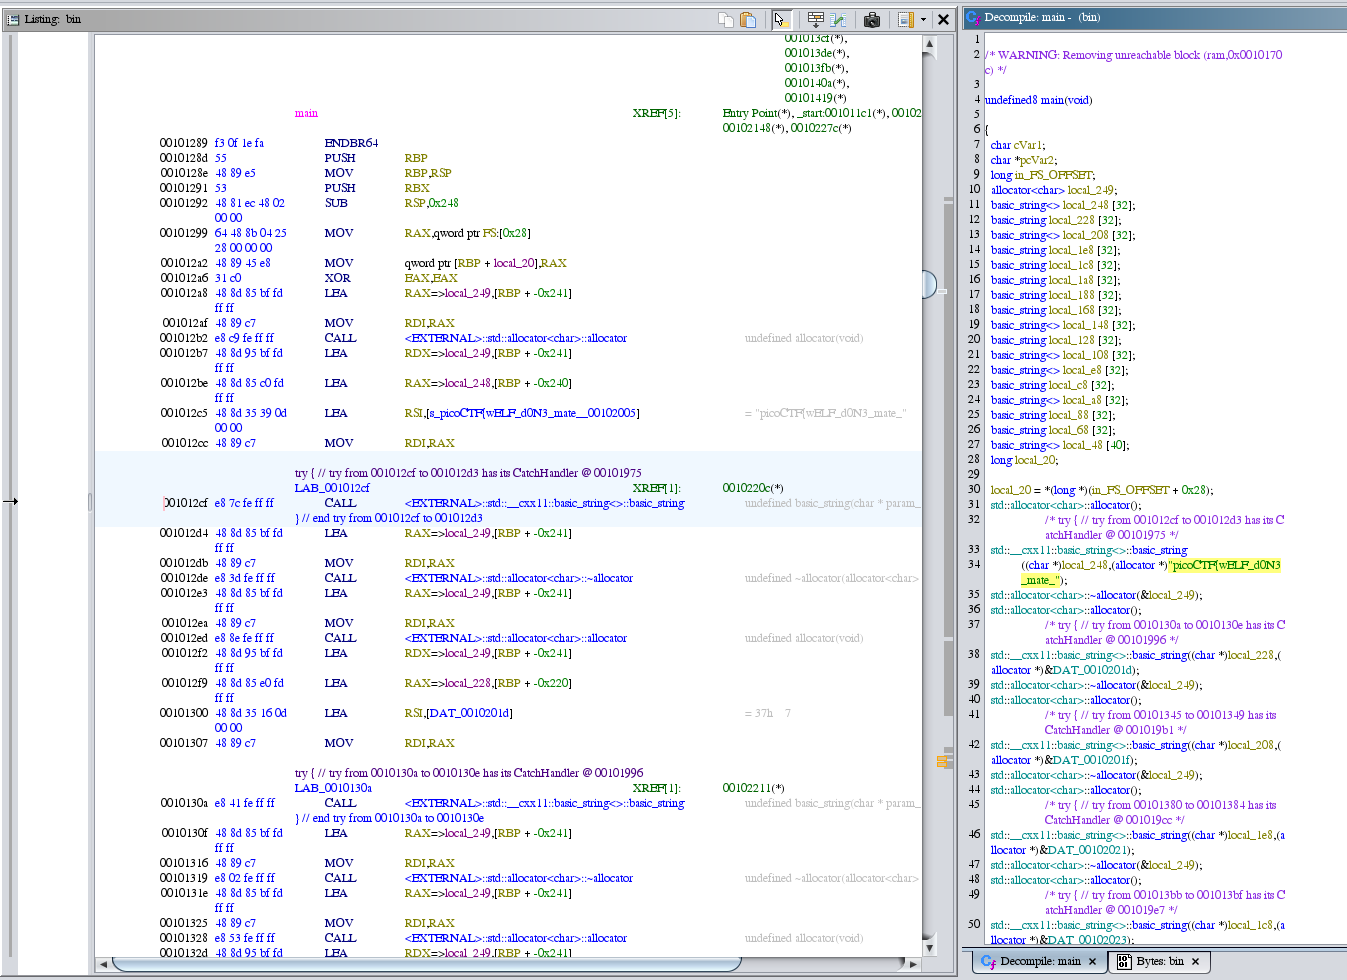1347x980 pixels.
Task: Toggle the mouse hover popup cursor icon
Action: [x=781, y=19]
